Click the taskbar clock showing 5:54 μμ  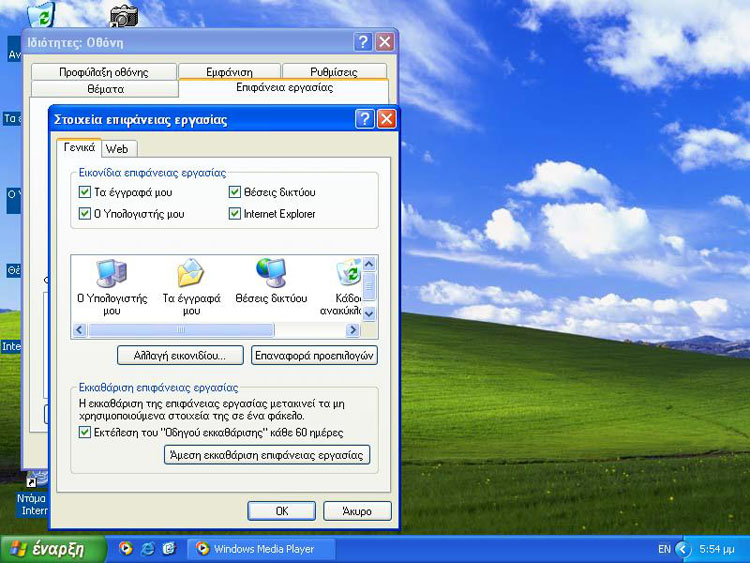716,549
